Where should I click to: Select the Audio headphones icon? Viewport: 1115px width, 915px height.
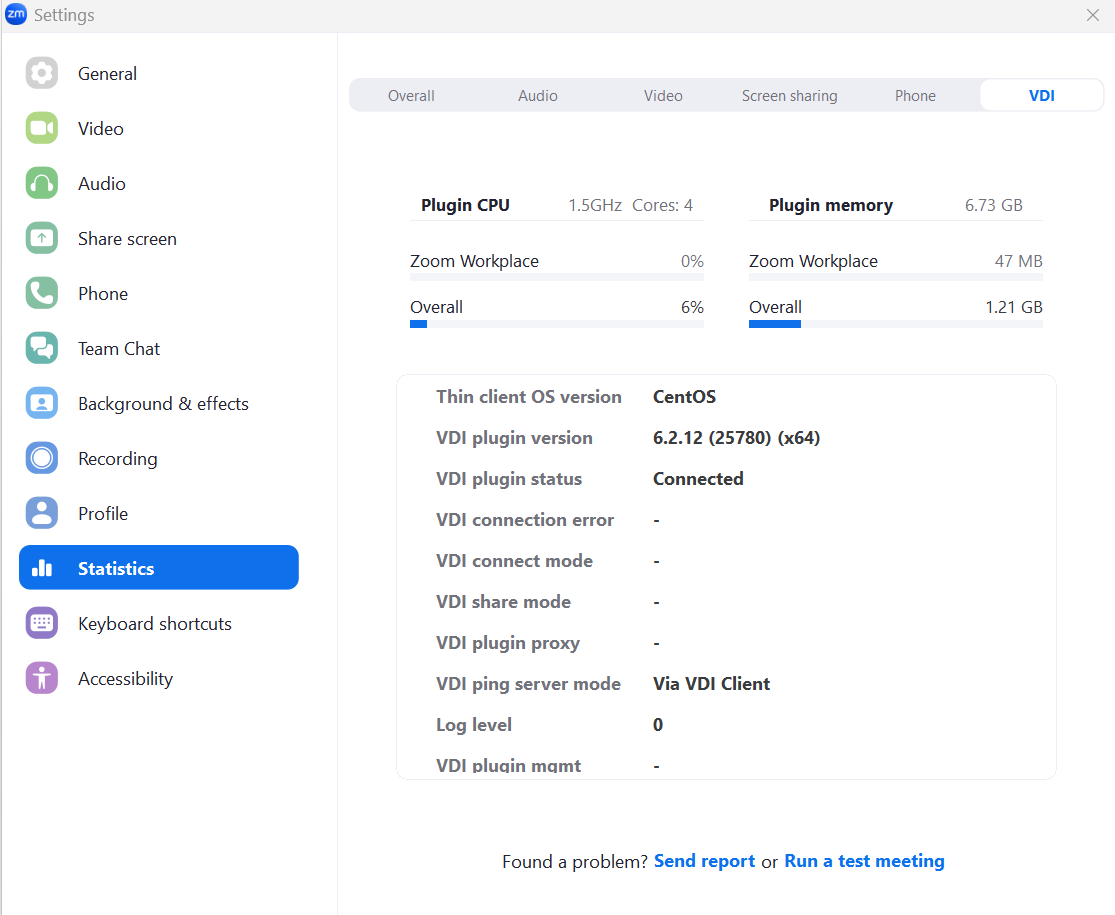[x=41, y=183]
